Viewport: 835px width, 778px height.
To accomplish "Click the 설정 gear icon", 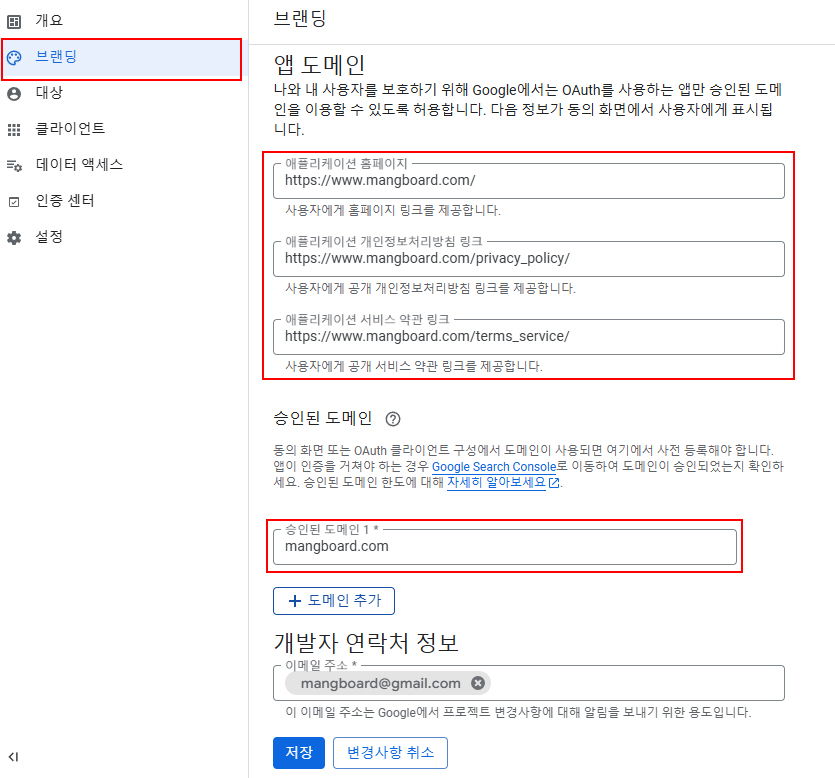I will click(14, 238).
